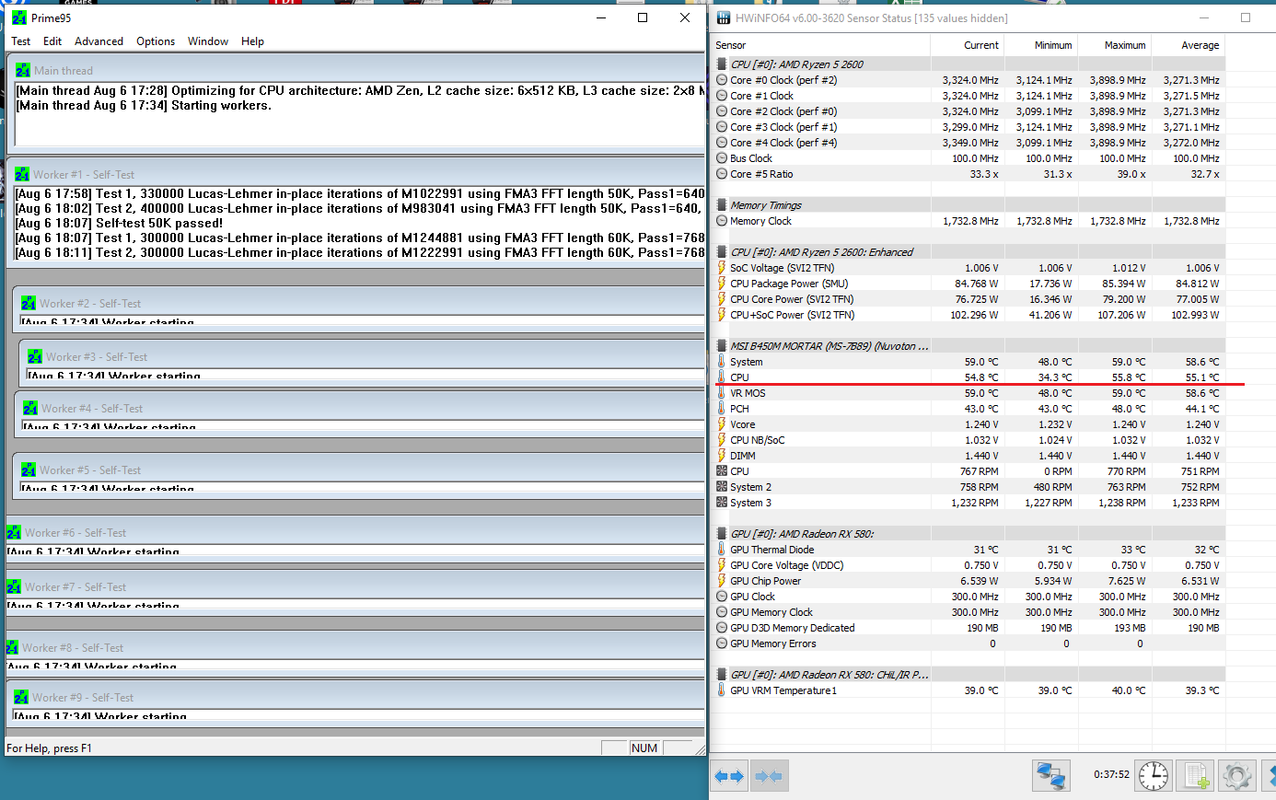Click the Sensor column header
1276x800 pixels.
click(821, 45)
